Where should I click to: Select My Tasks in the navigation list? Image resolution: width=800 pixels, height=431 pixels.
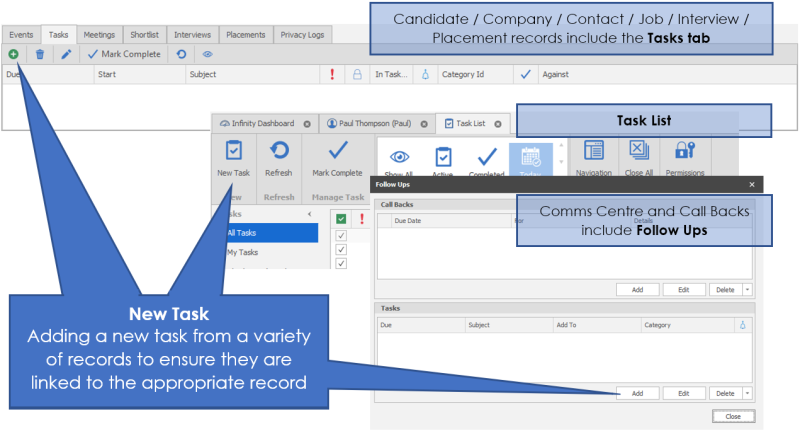coord(246,251)
